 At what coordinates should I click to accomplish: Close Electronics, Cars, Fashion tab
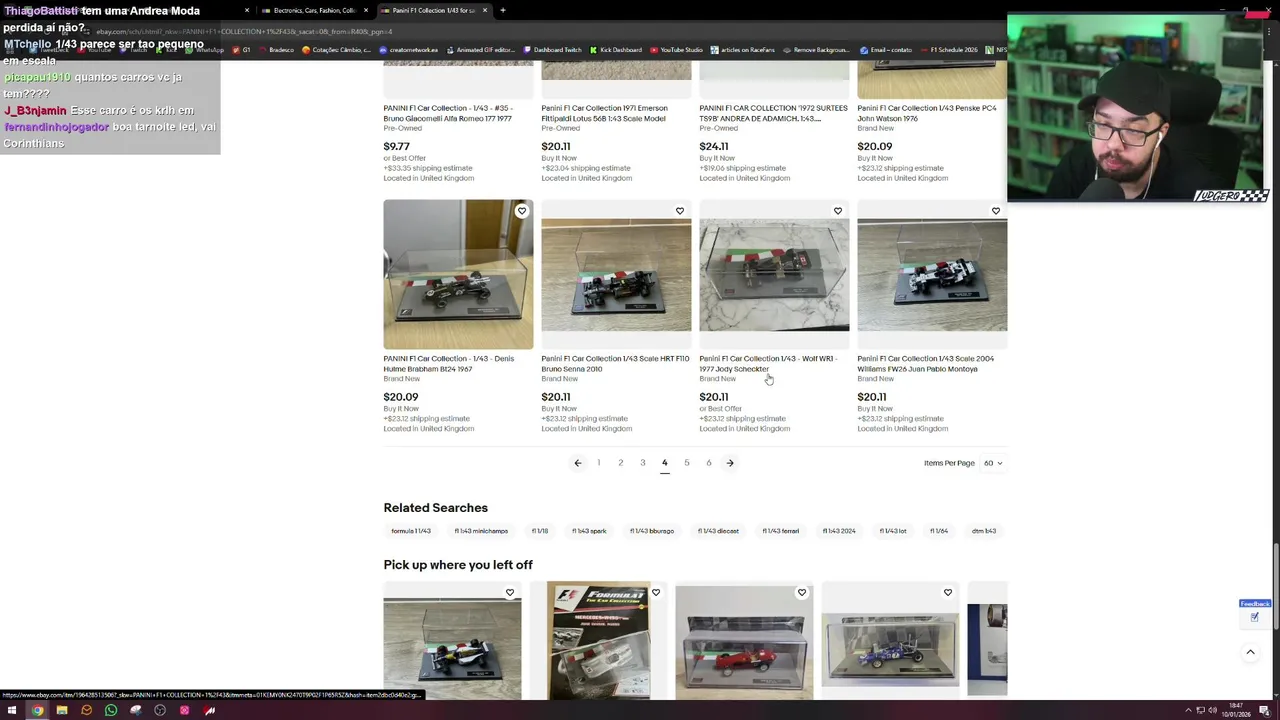tap(366, 10)
